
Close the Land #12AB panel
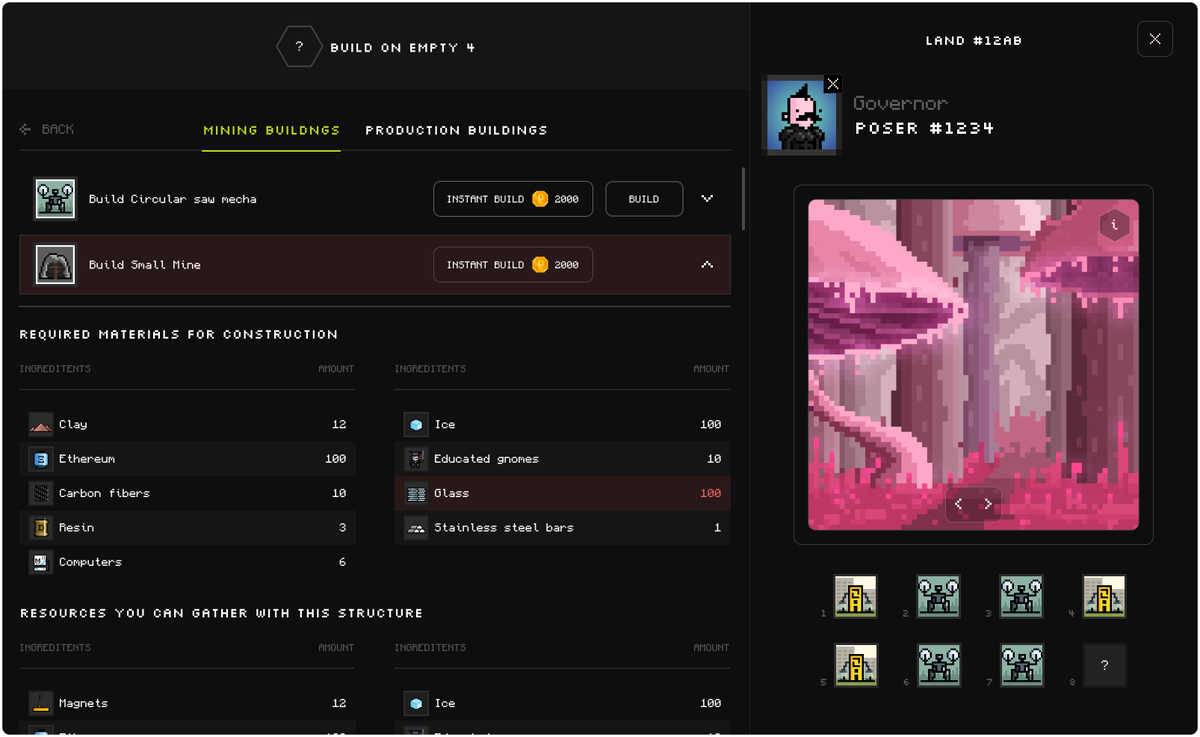[x=1155, y=39]
